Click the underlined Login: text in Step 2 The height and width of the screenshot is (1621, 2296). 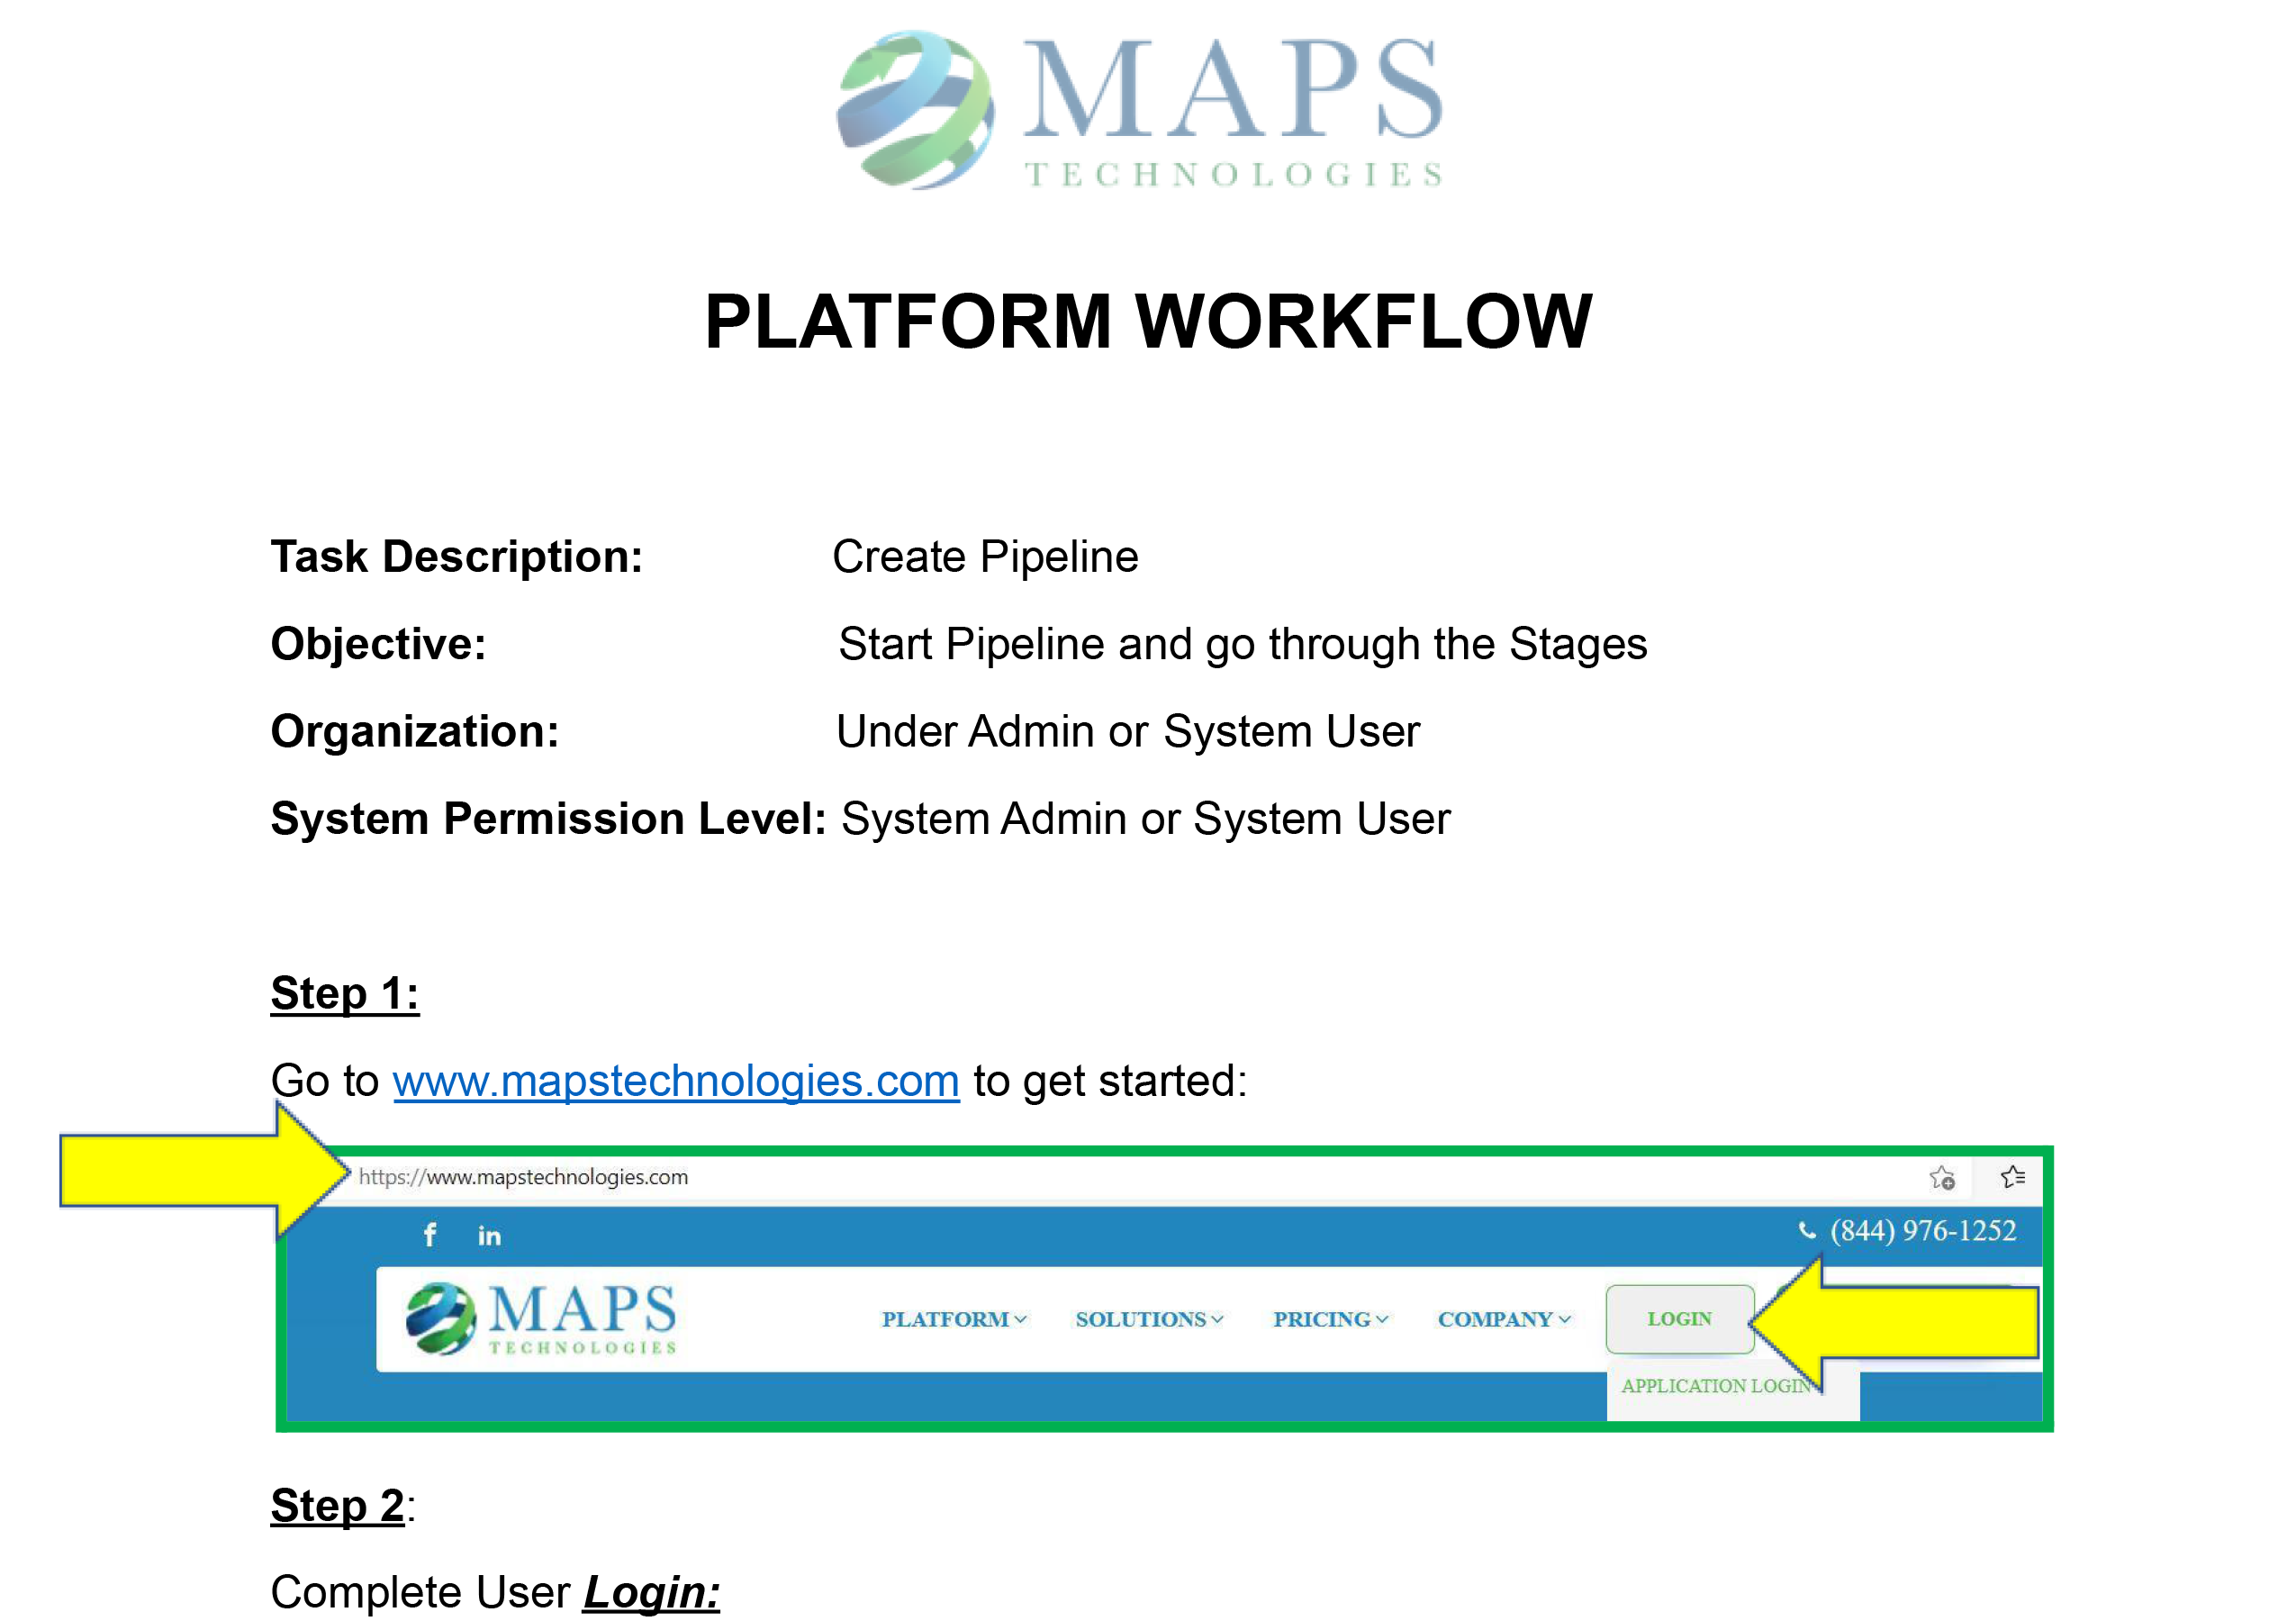pyautogui.click(x=651, y=1592)
